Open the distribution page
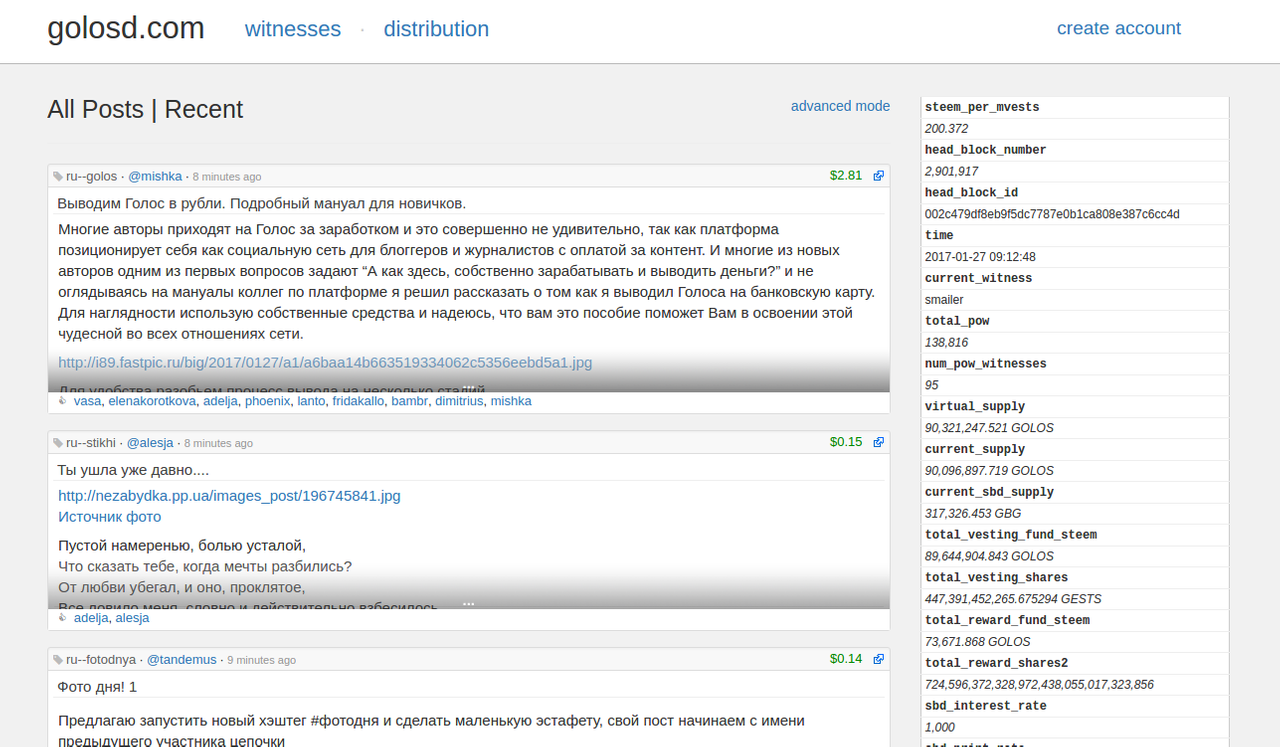Viewport: 1280px width, 747px height. coord(436,29)
